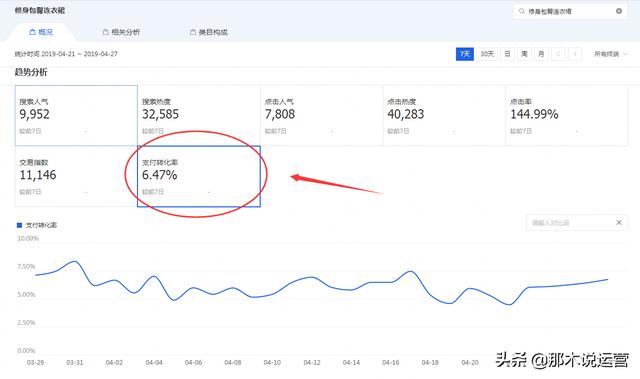The height and width of the screenshot is (379, 640).
Task: Click the 10.00% y-axis label
Action: [28, 238]
